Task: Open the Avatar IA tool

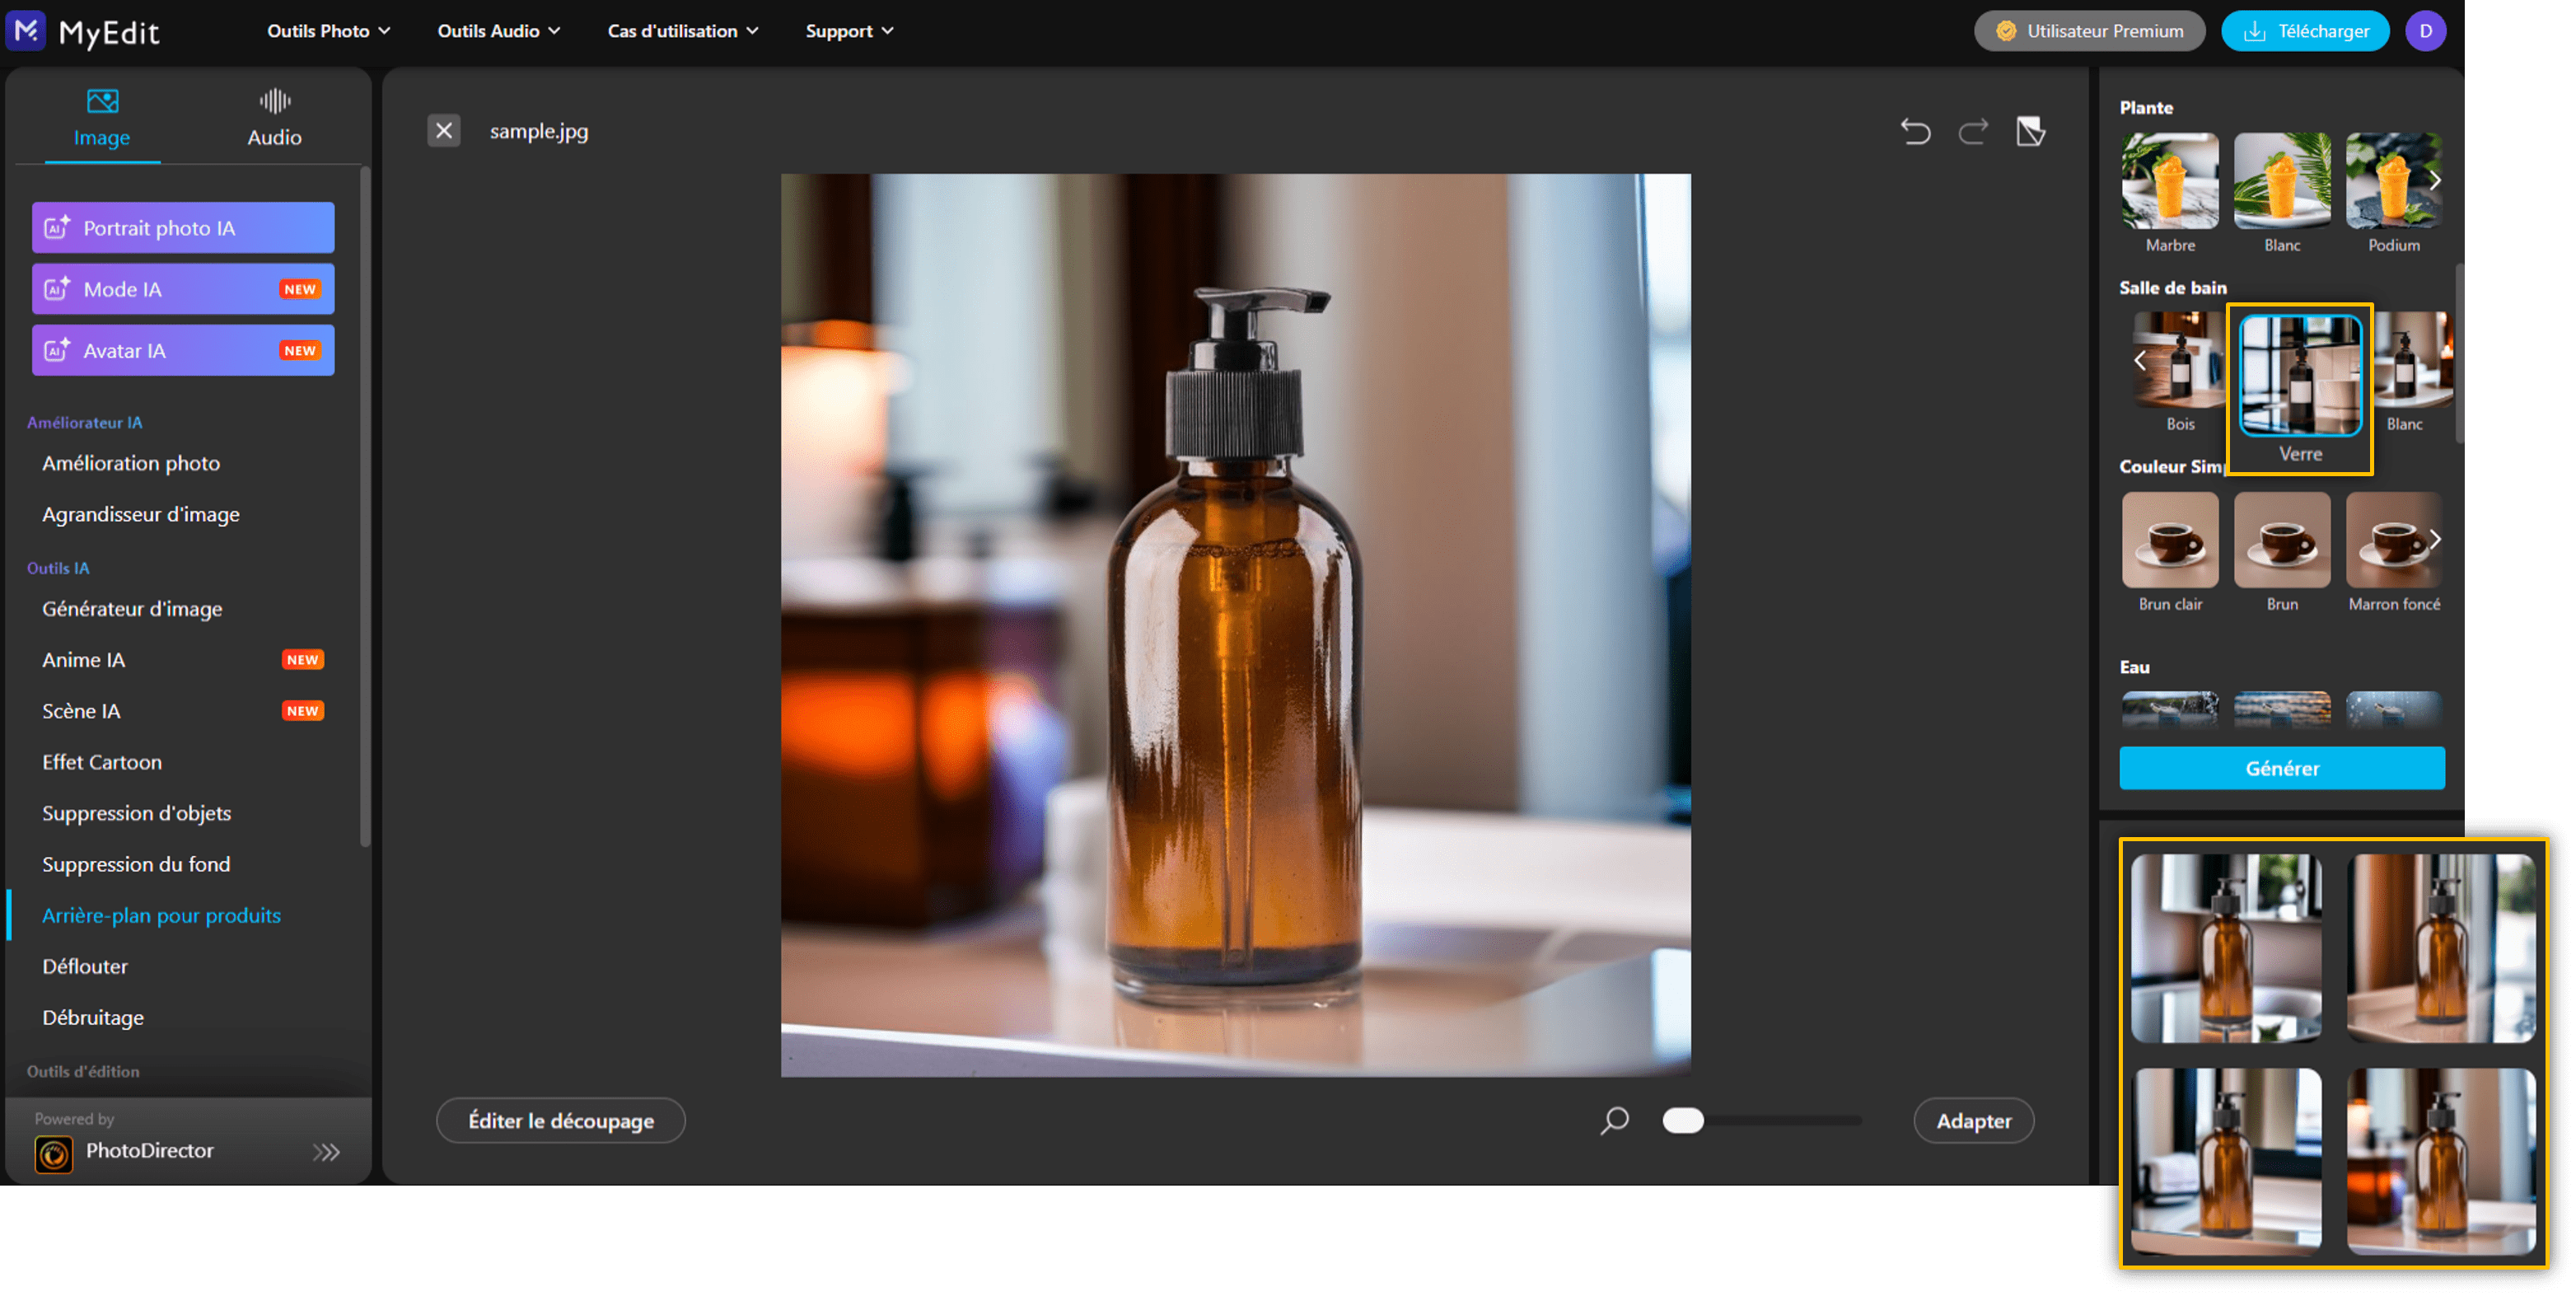Action: pos(182,350)
